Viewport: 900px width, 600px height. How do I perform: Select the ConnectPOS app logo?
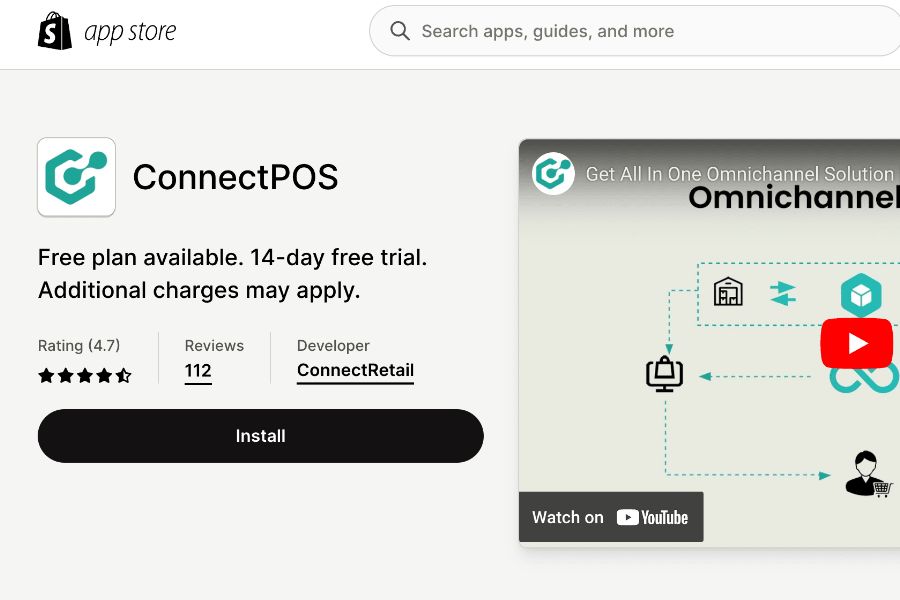click(76, 177)
